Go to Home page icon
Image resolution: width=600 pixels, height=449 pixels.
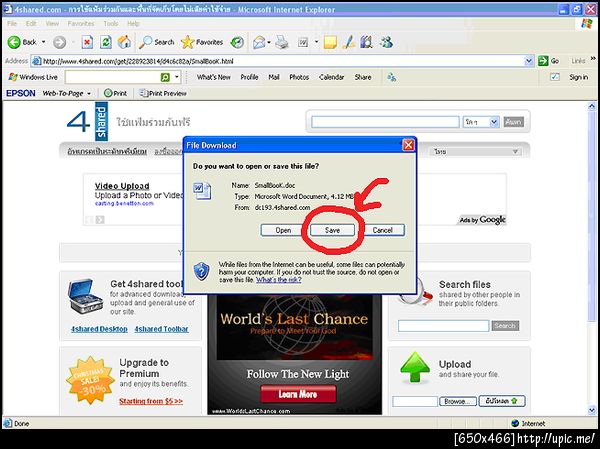(x=124, y=42)
